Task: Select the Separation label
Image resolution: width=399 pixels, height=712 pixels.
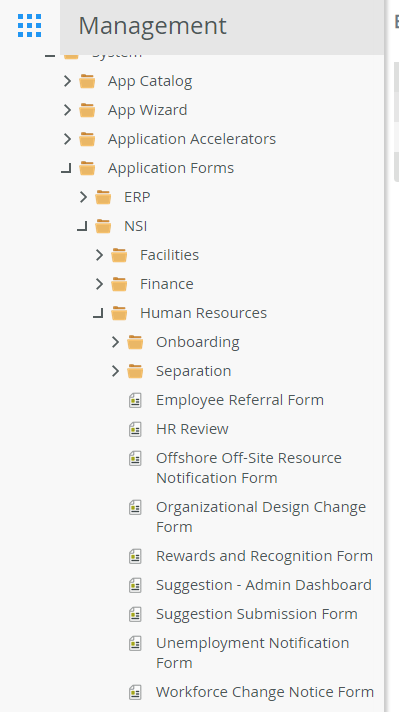Action: 194,371
